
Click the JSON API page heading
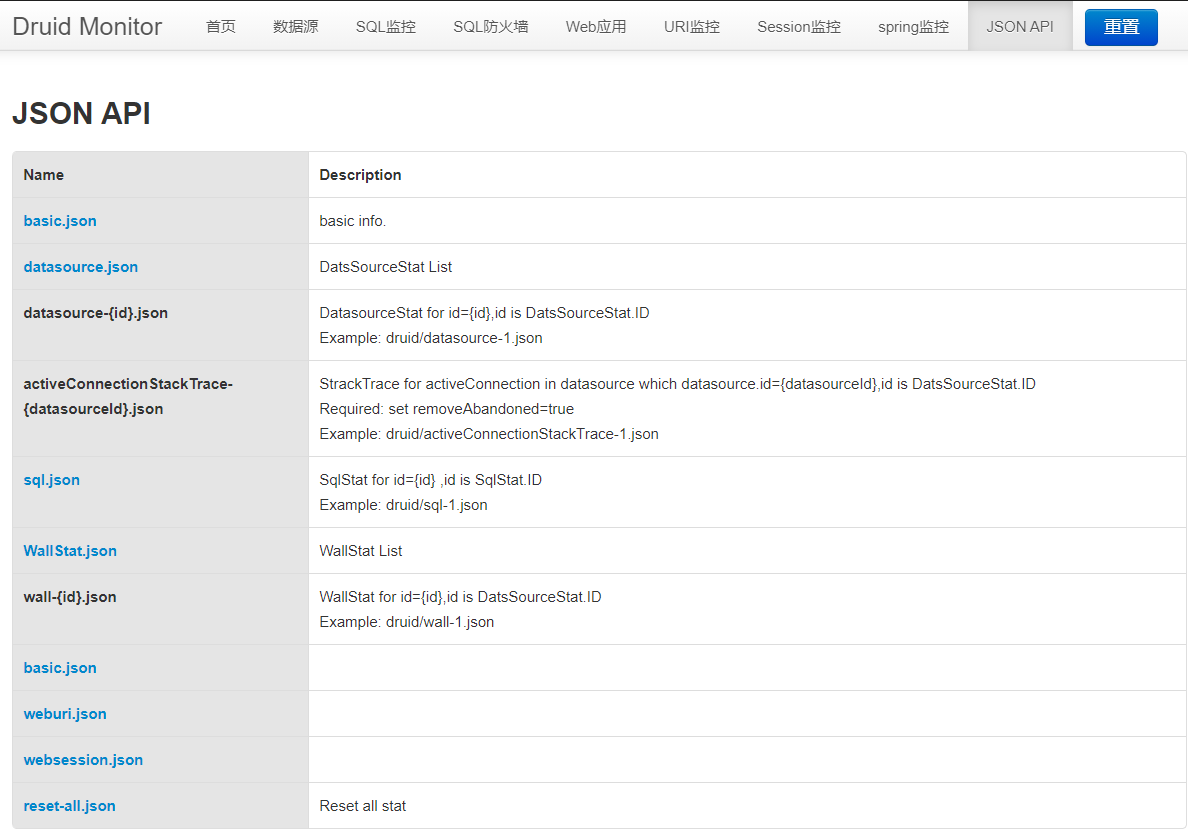point(81,114)
